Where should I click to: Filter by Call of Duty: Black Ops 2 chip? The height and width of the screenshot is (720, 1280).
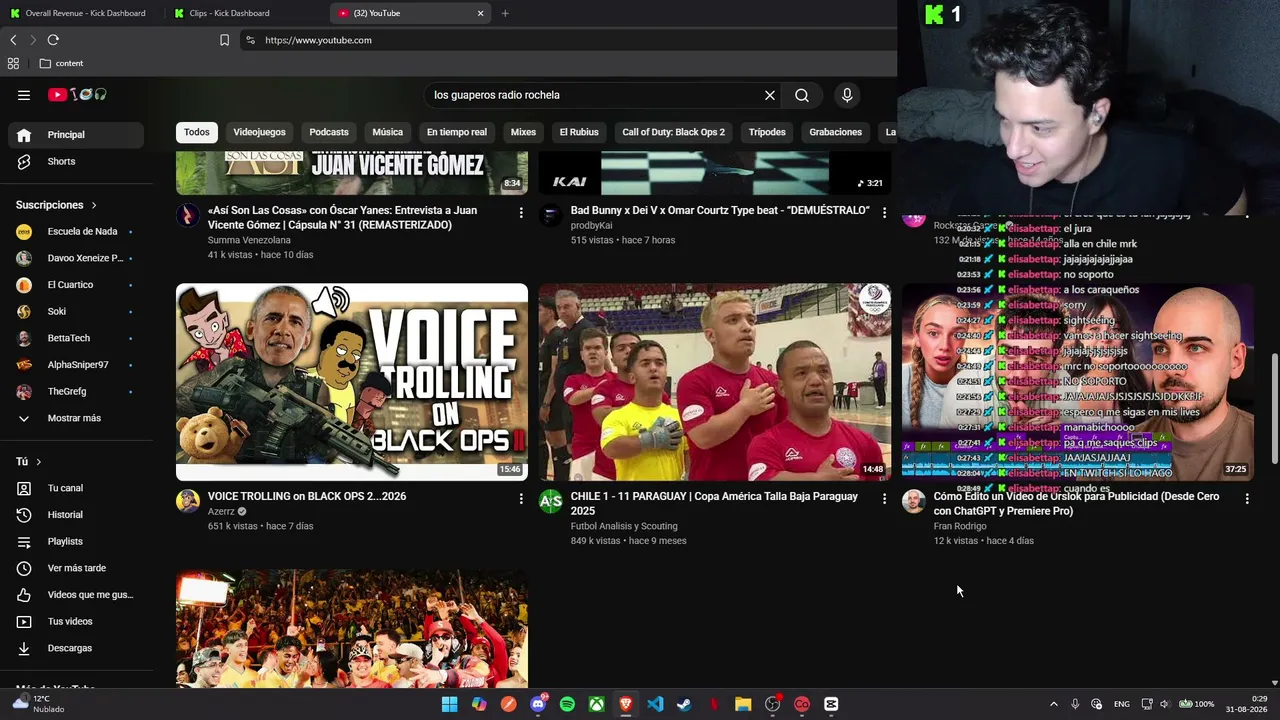pos(673,132)
